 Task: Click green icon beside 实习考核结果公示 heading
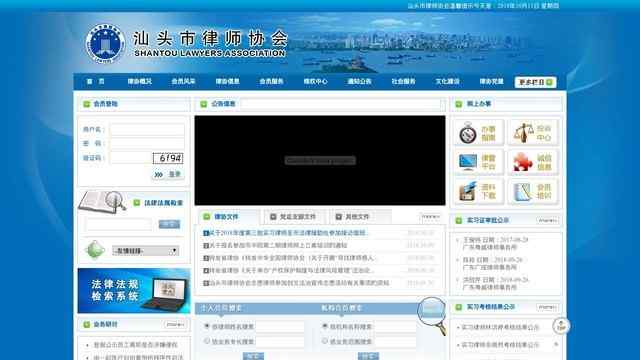pos(459,307)
